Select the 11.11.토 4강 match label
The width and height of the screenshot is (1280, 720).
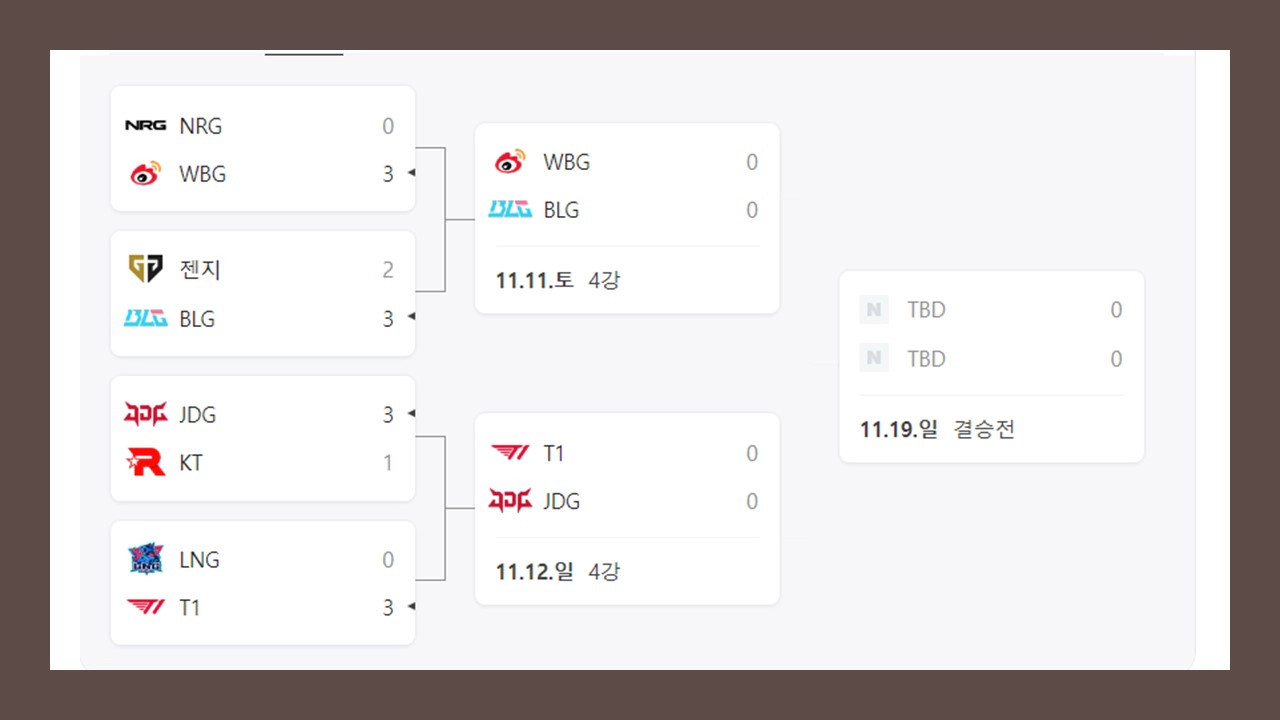(557, 280)
